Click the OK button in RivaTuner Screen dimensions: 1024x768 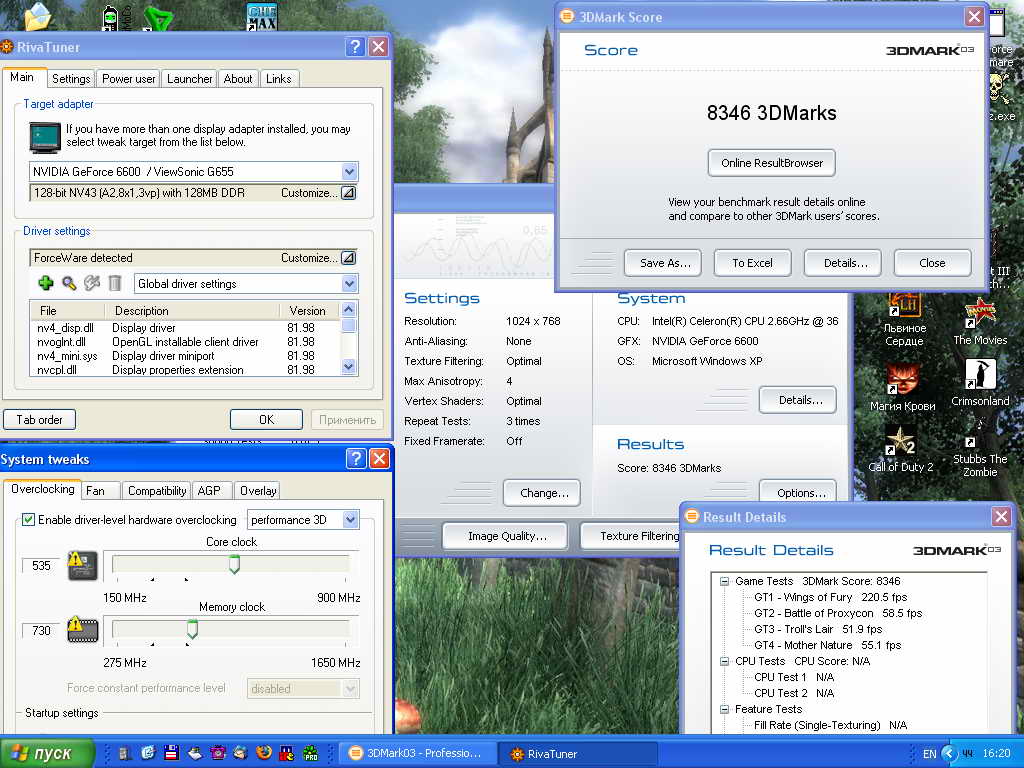click(x=266, y=419)
